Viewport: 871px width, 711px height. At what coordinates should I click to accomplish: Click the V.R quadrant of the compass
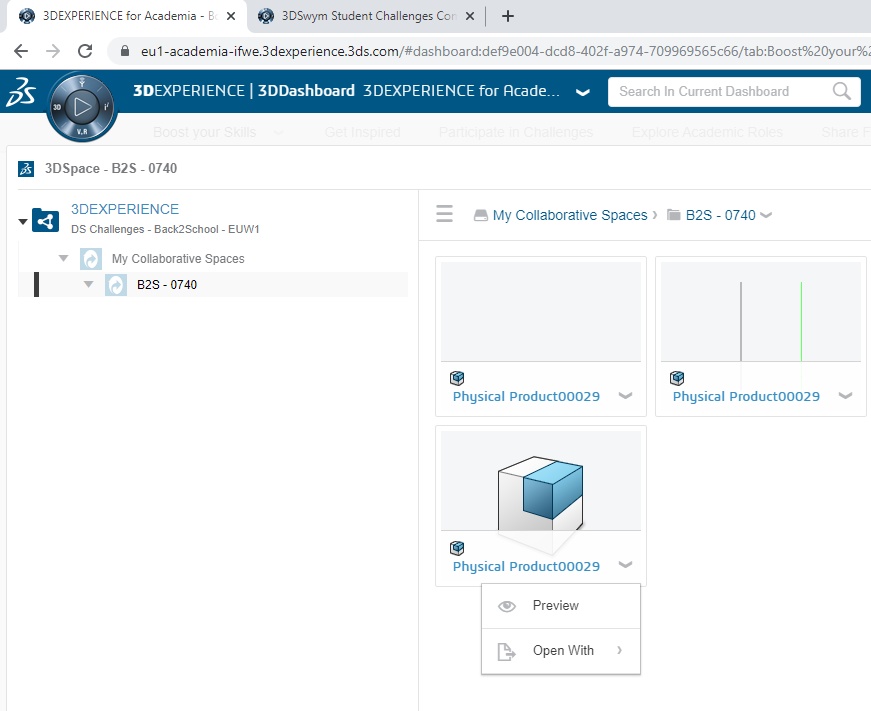click(x=82, y=131)
